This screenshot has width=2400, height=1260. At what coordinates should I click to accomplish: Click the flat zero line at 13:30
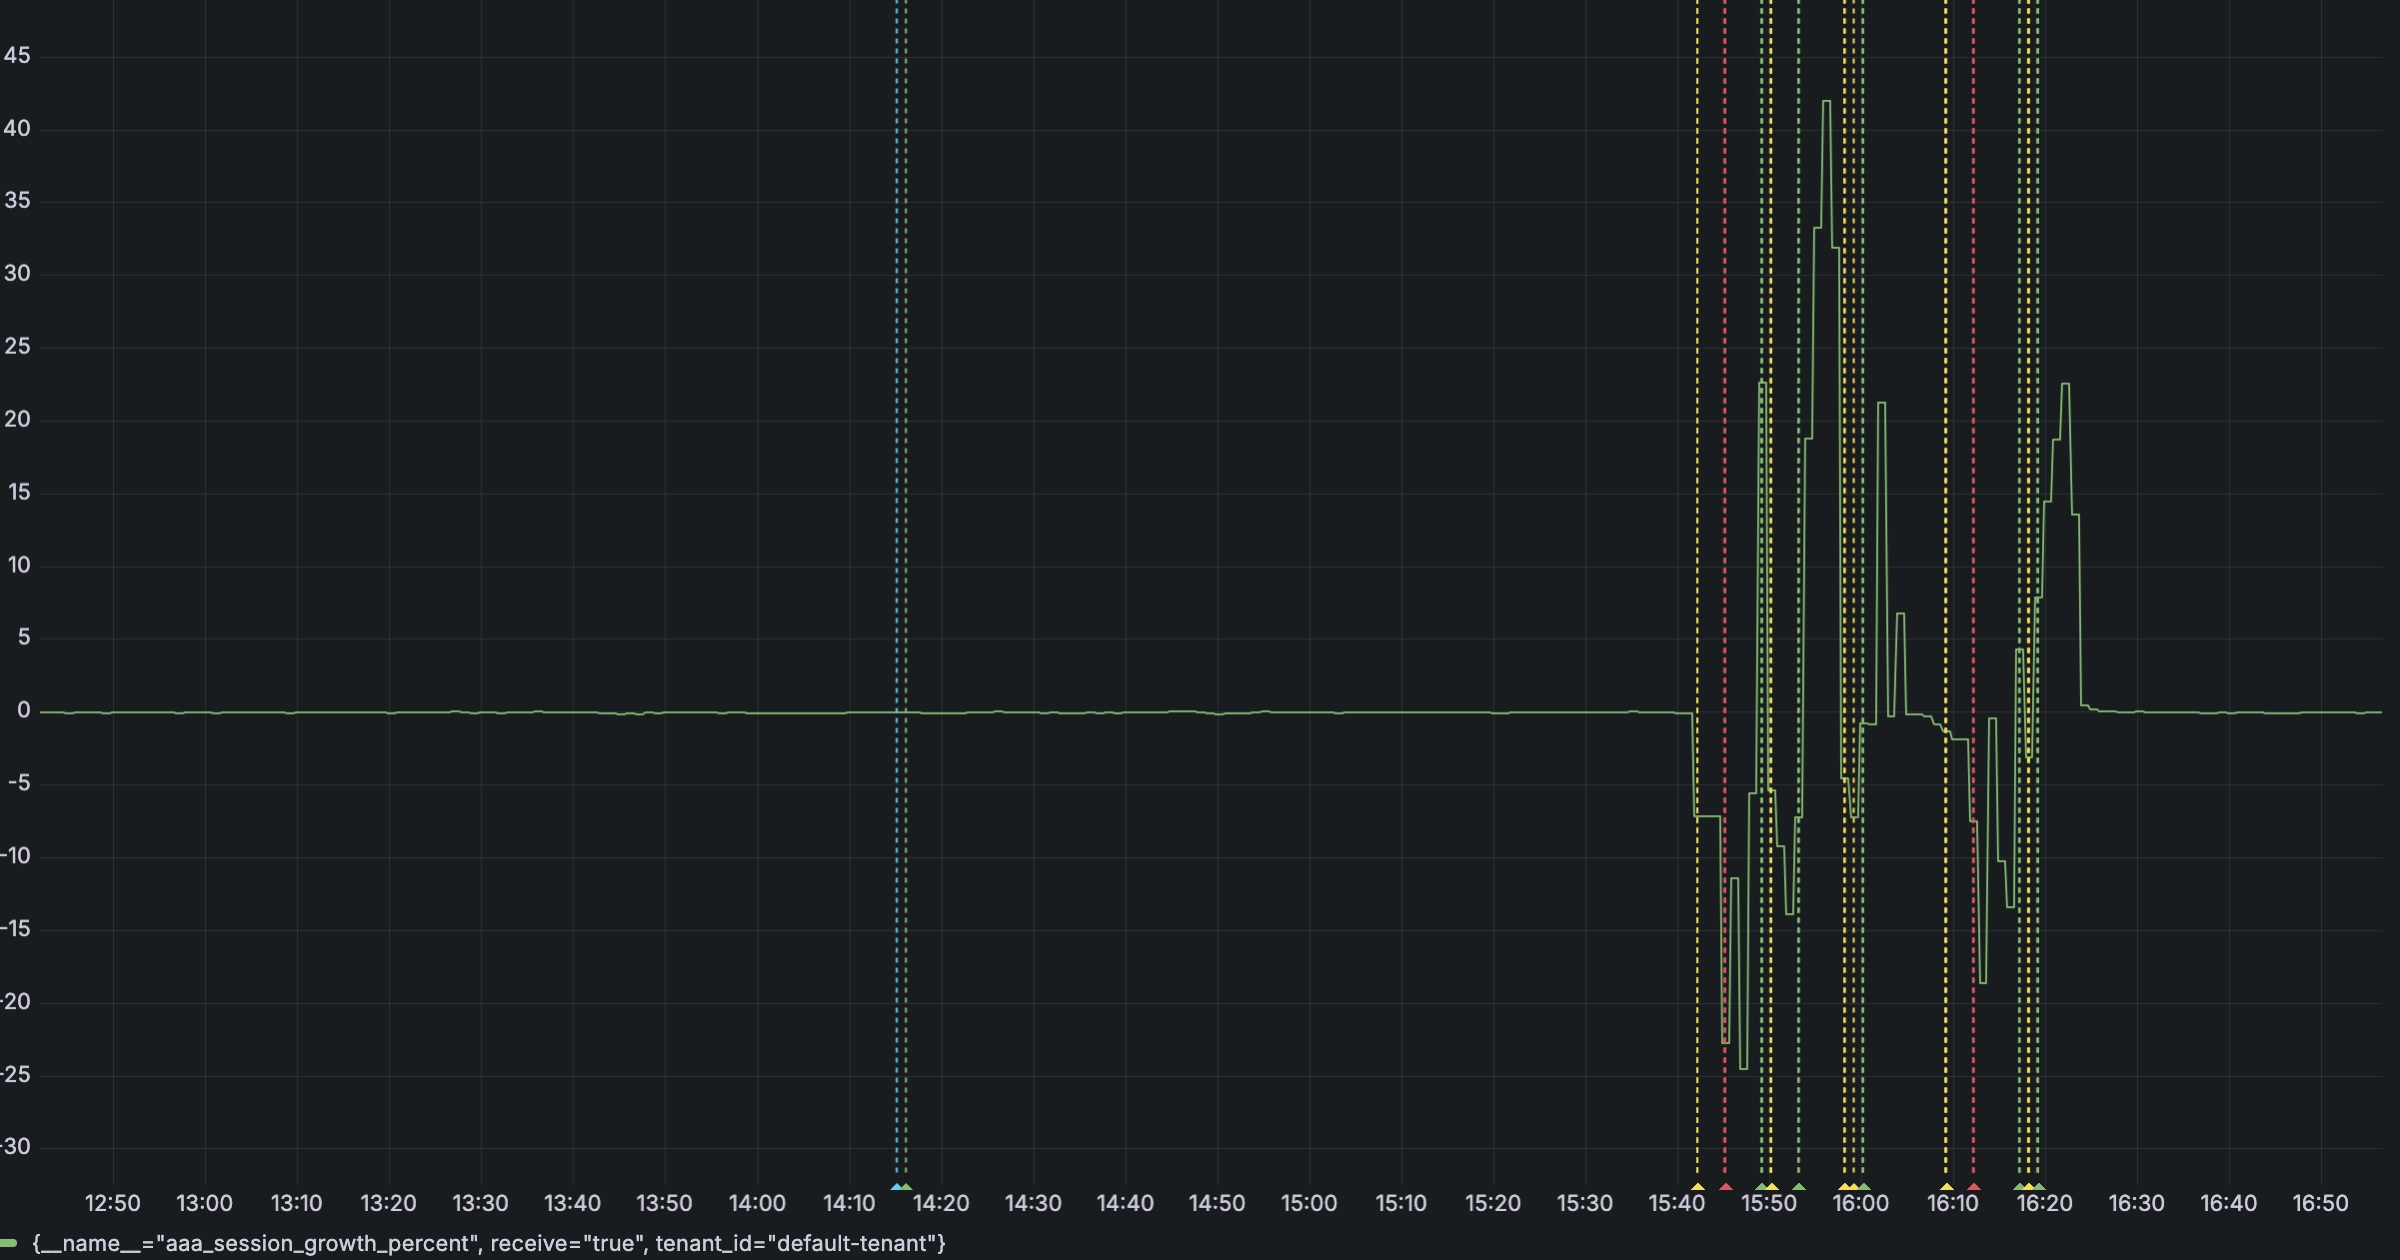click(481, 712)
